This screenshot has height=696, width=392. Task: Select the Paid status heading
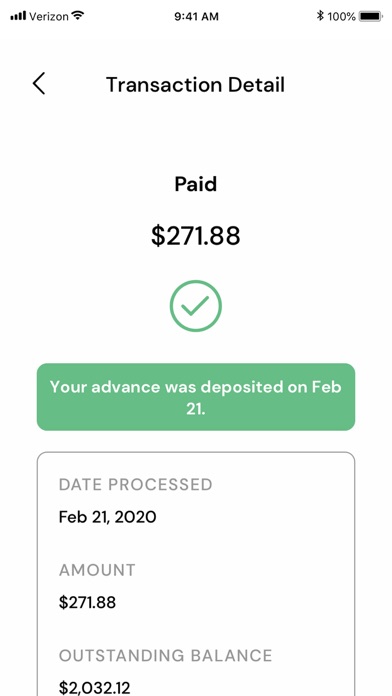196,184
